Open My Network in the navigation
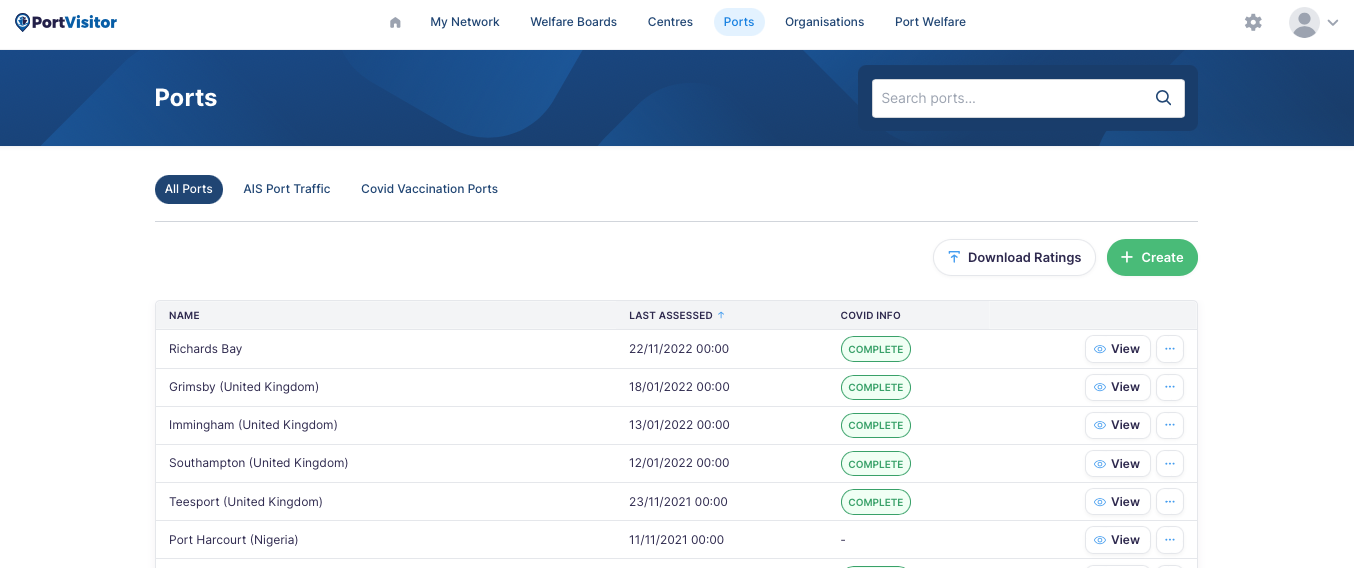The width and height of the screenshot is (1354, 568). point(465,22)
